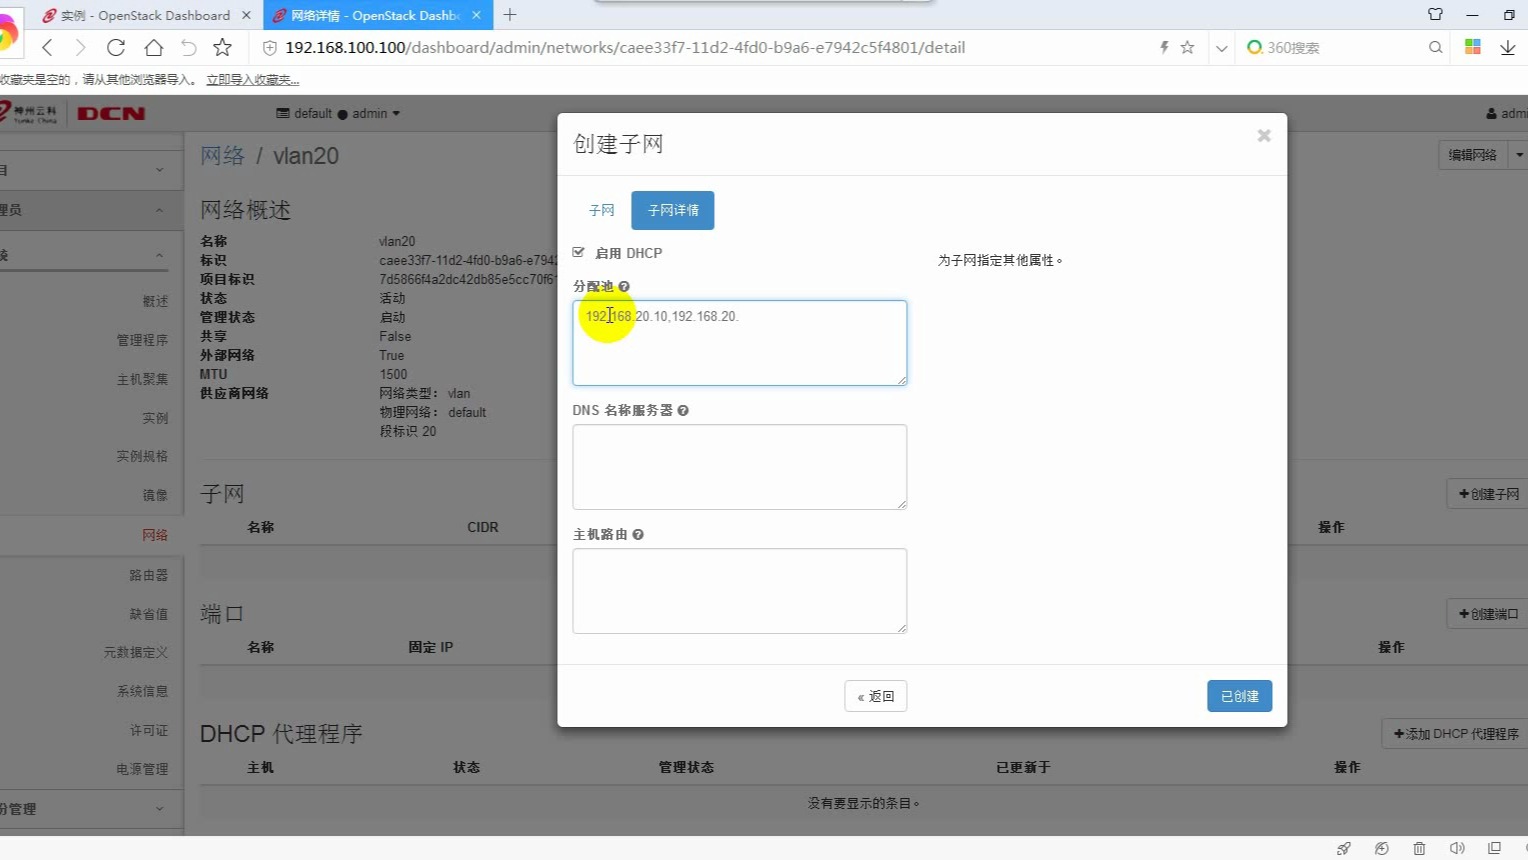
Task: Click the browser back arrow
Action: click(x=47, y=47)
